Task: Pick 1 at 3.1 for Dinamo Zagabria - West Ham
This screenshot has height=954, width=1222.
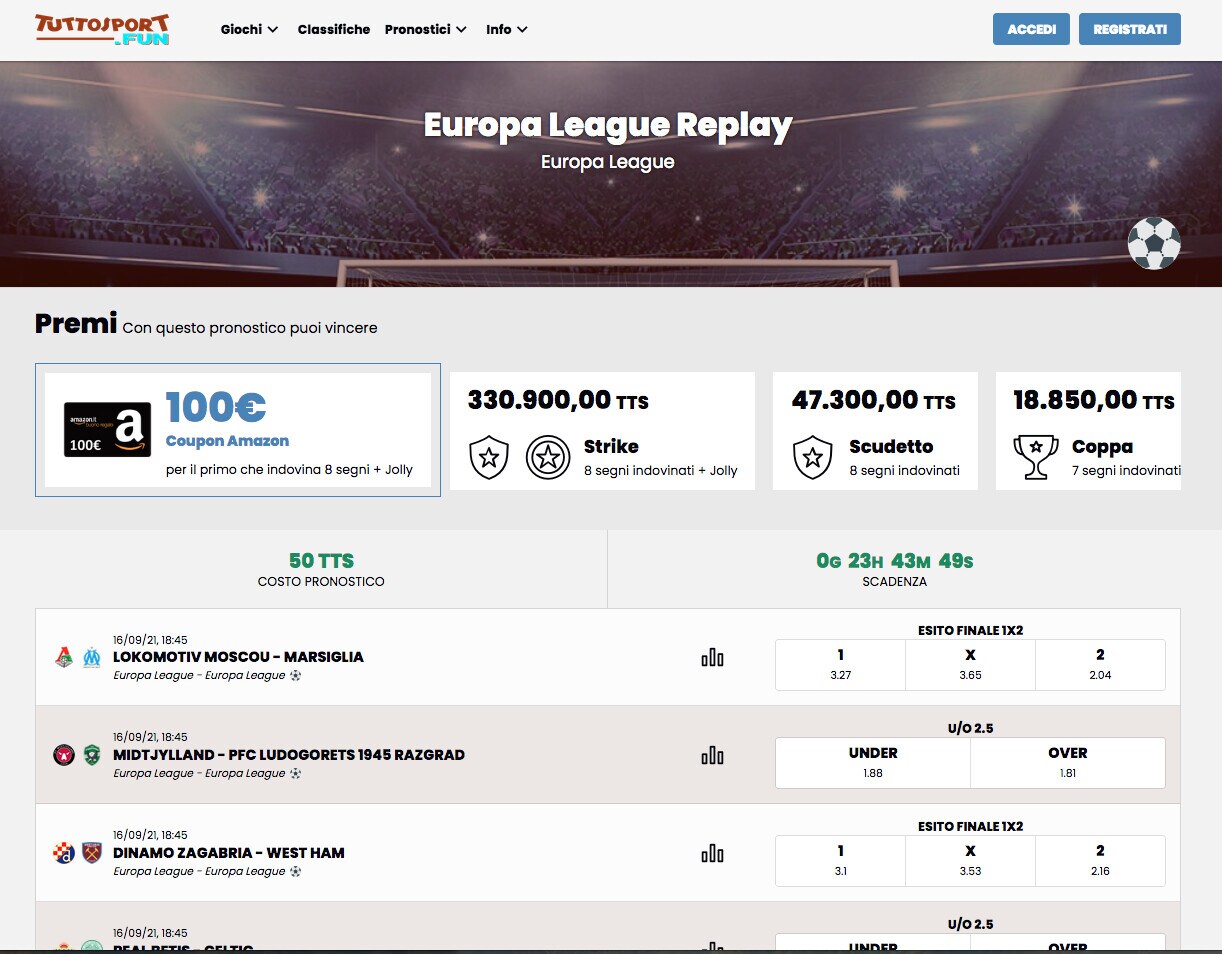Action: click(x=841, y=861)
